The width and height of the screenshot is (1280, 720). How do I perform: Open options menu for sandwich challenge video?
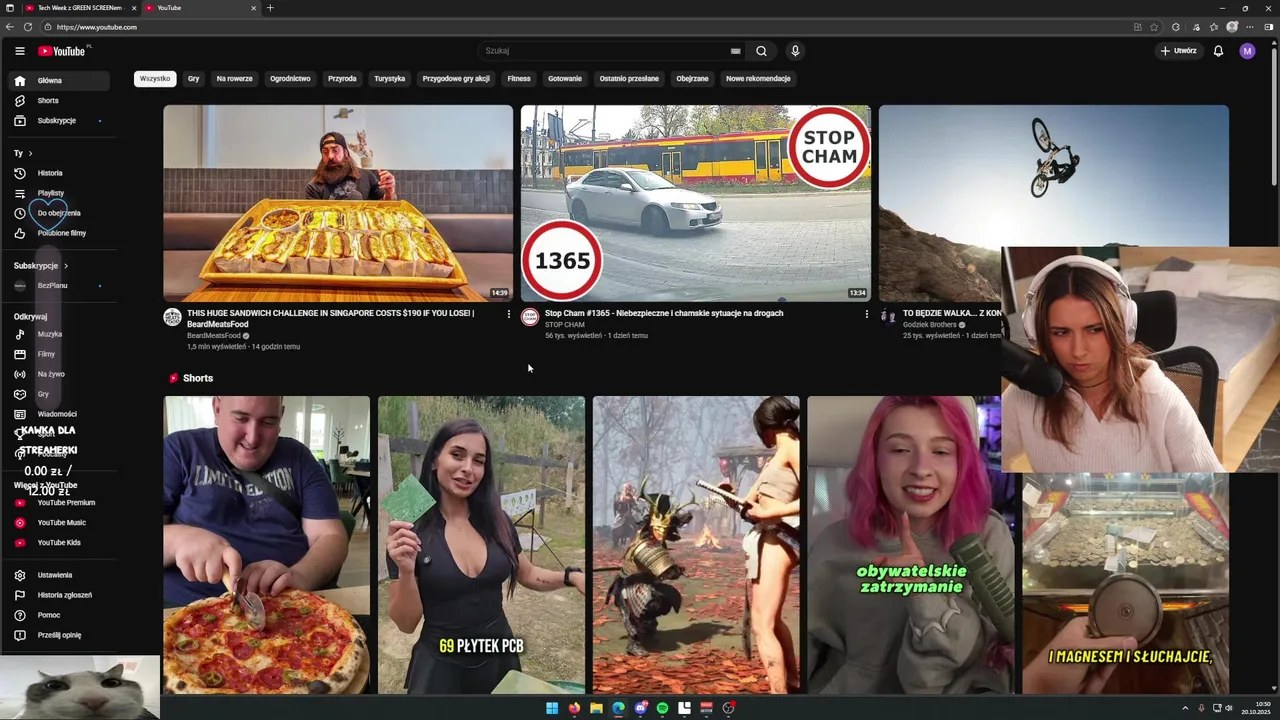tap(509, 314)
